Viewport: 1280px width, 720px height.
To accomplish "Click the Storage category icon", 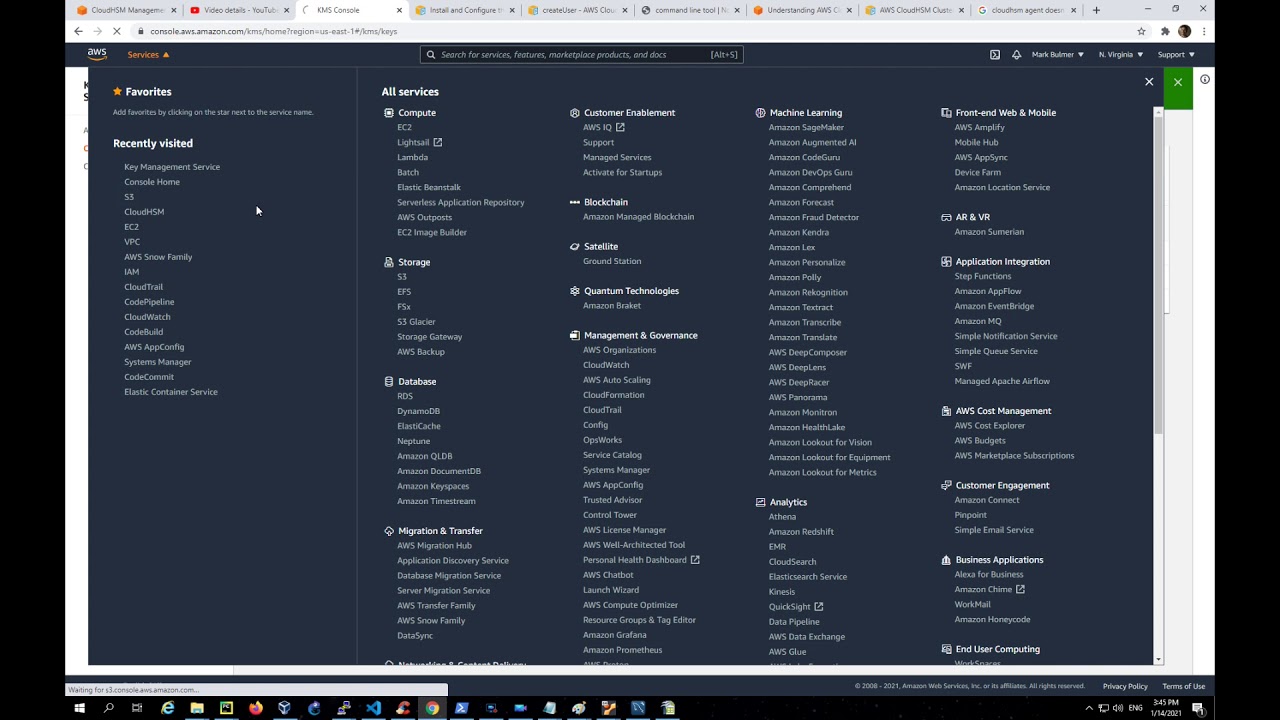I will (x=389, y=262).
